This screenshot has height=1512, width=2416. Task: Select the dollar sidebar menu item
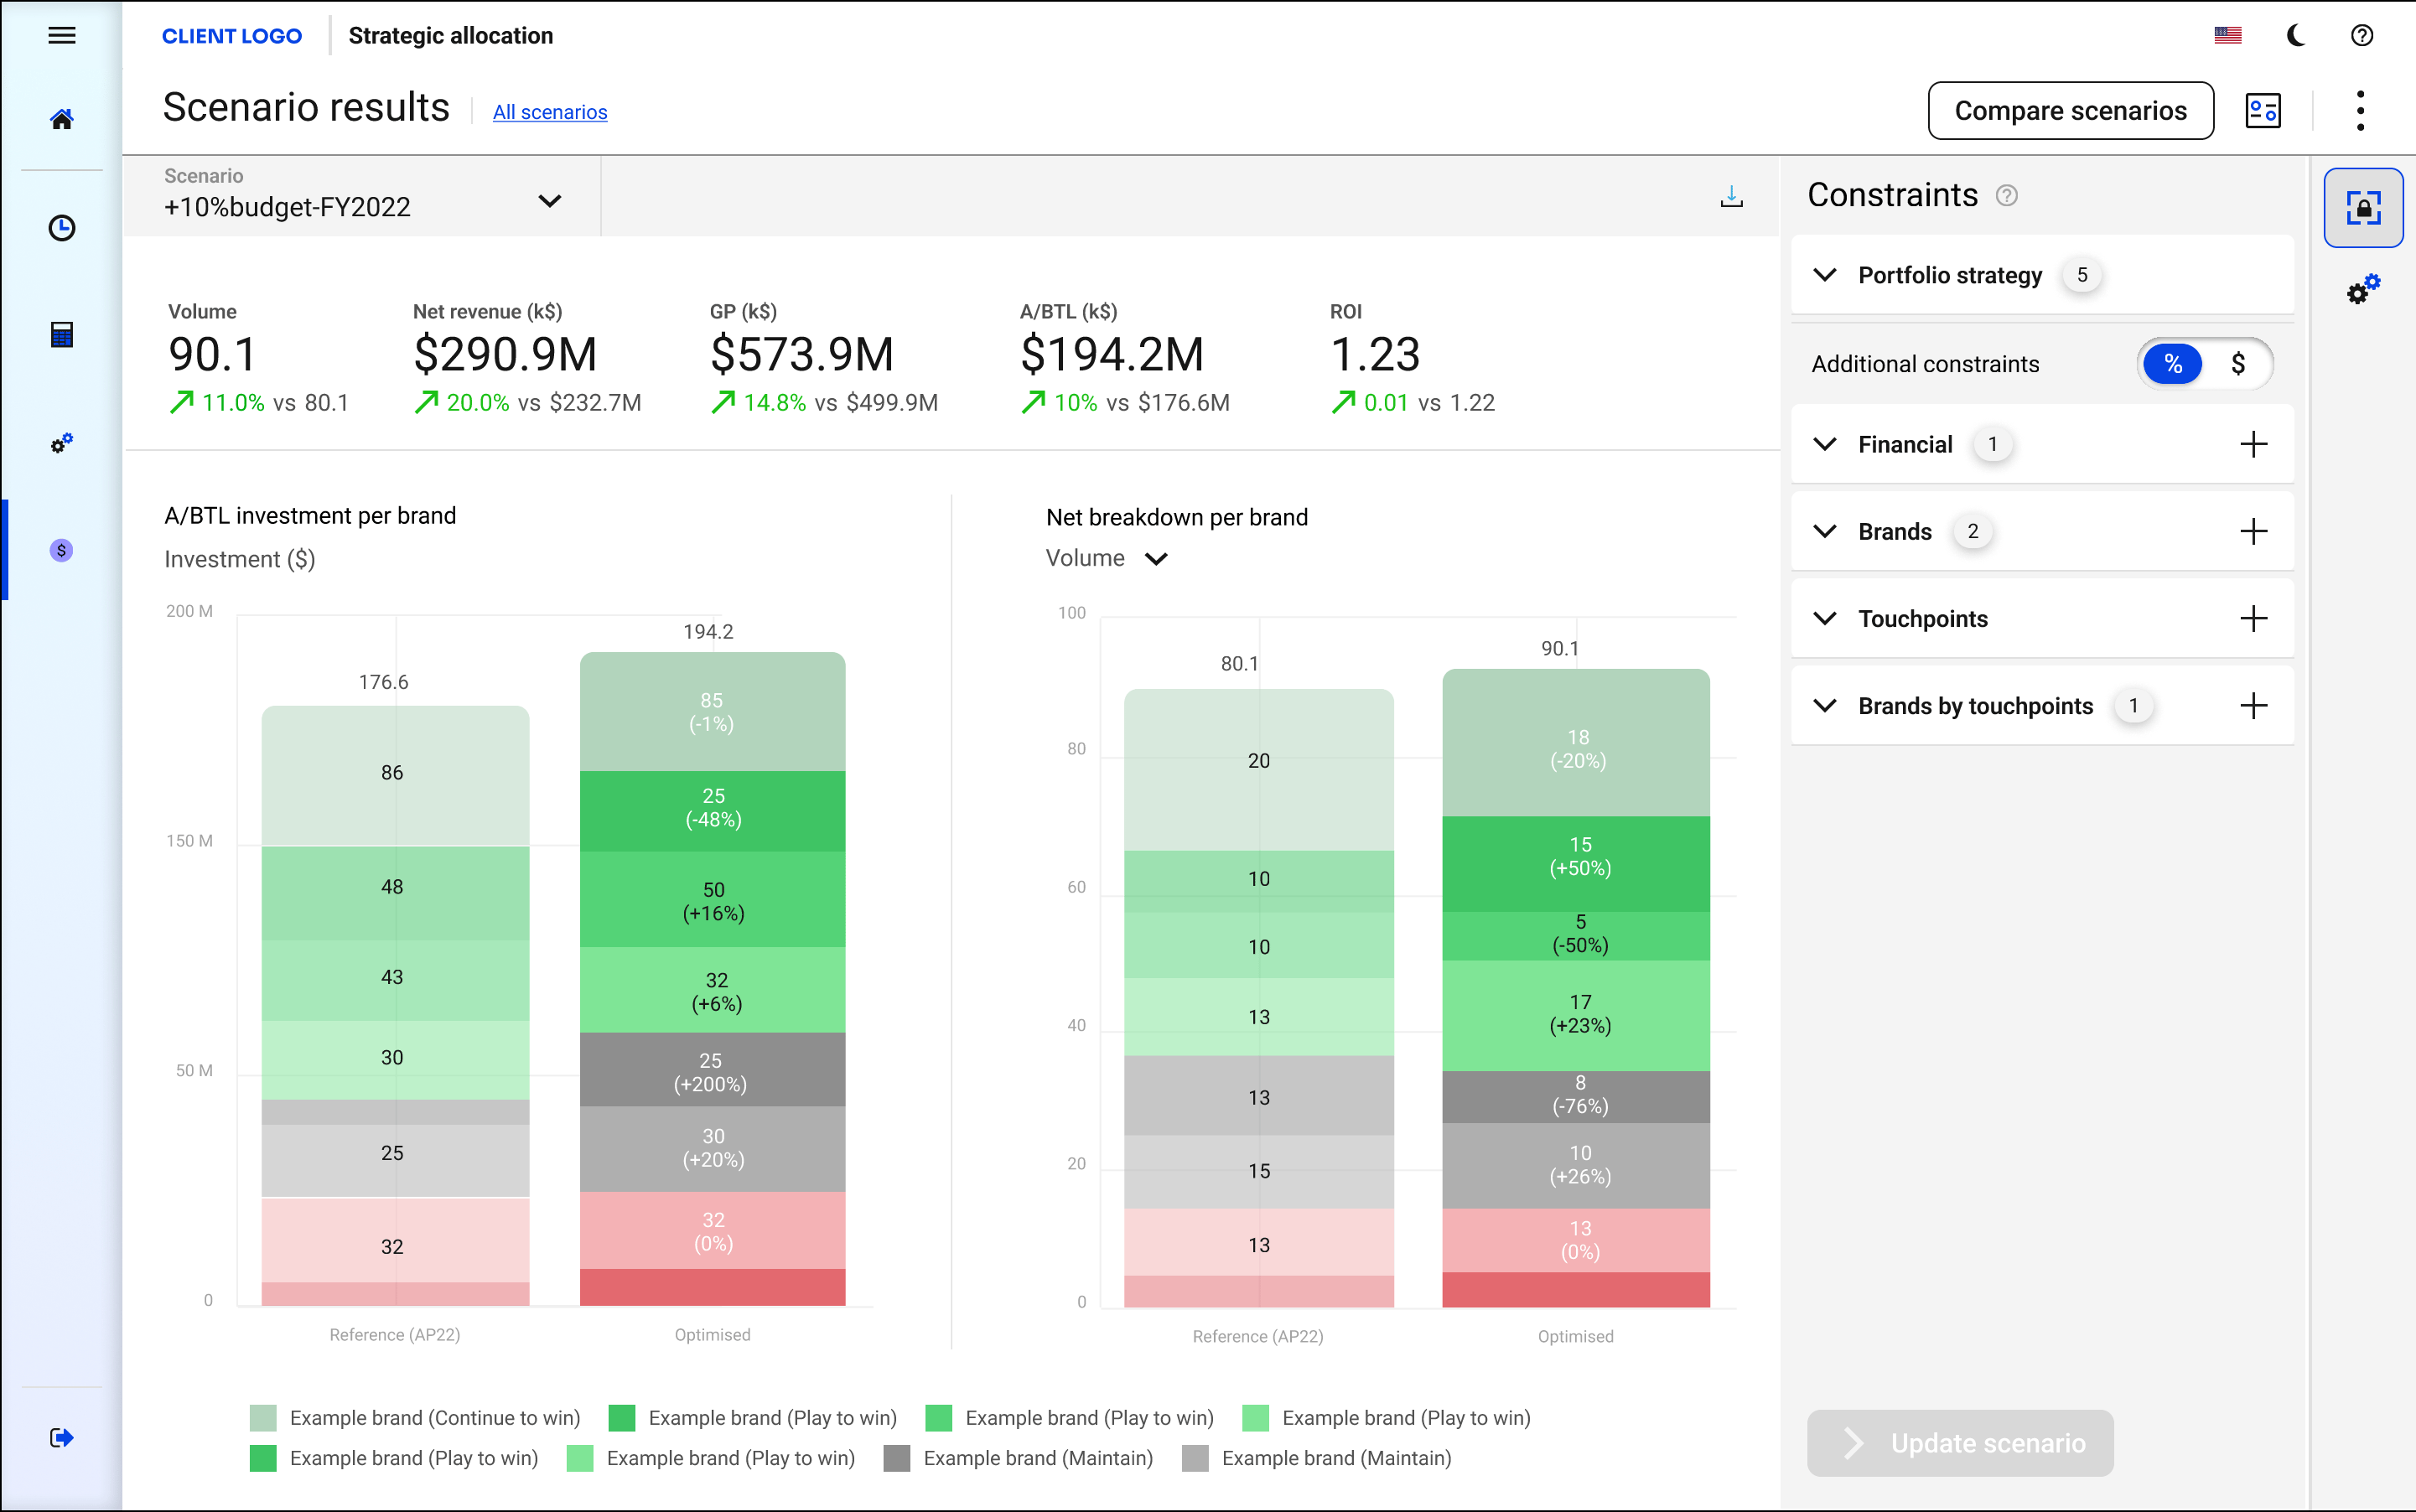pyautogui.click(x=62, y=550)
